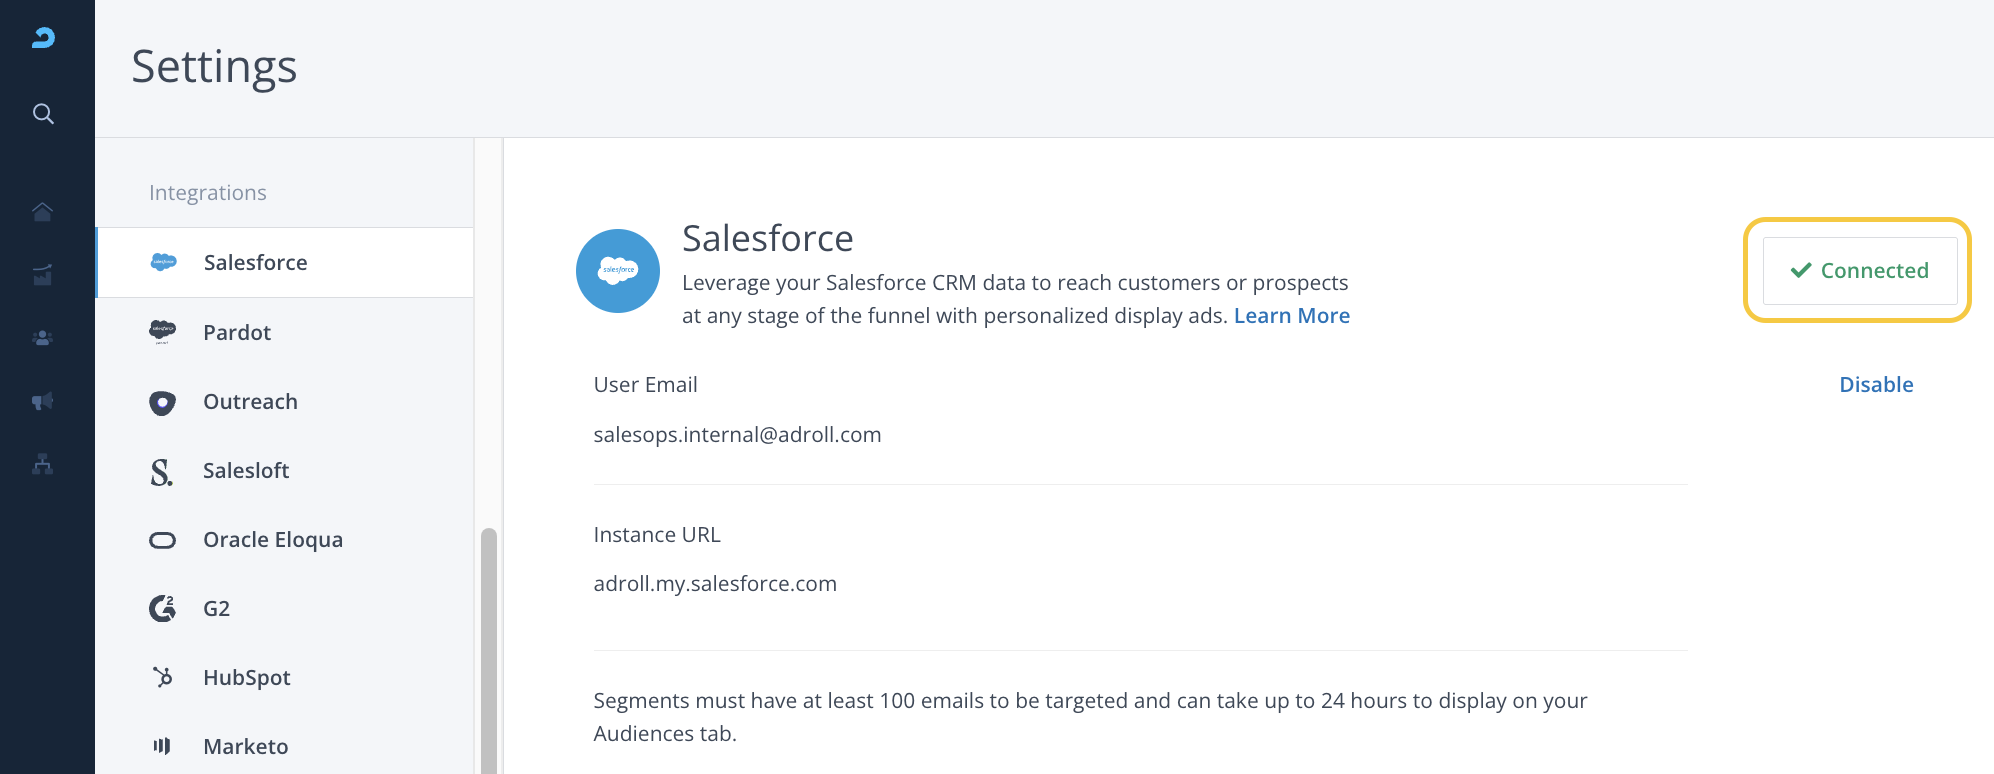Viewport: 1994px width, 774px height.
Task: Click the AdRoll logo icon
Action: [43, 38]
